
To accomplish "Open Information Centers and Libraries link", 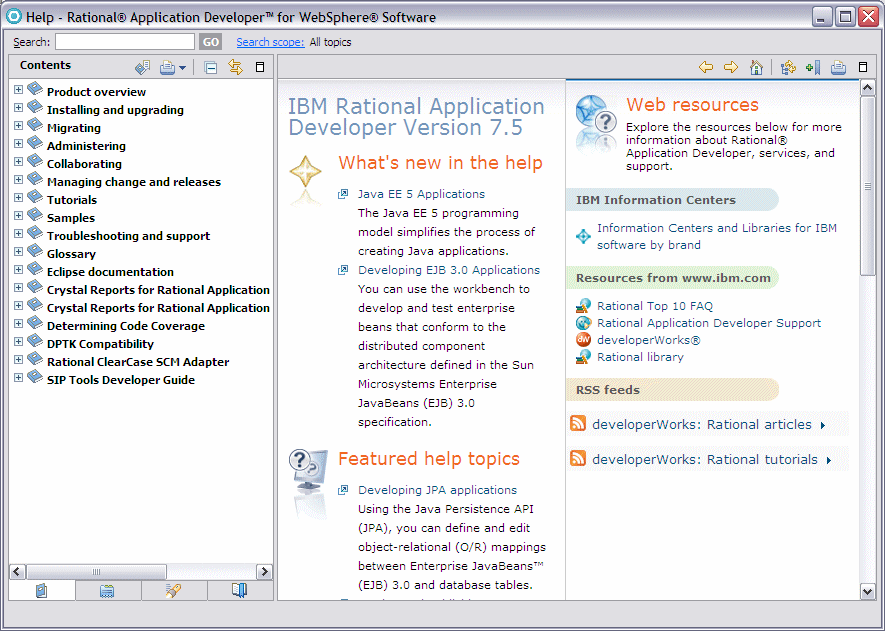I will pos(717,236).
